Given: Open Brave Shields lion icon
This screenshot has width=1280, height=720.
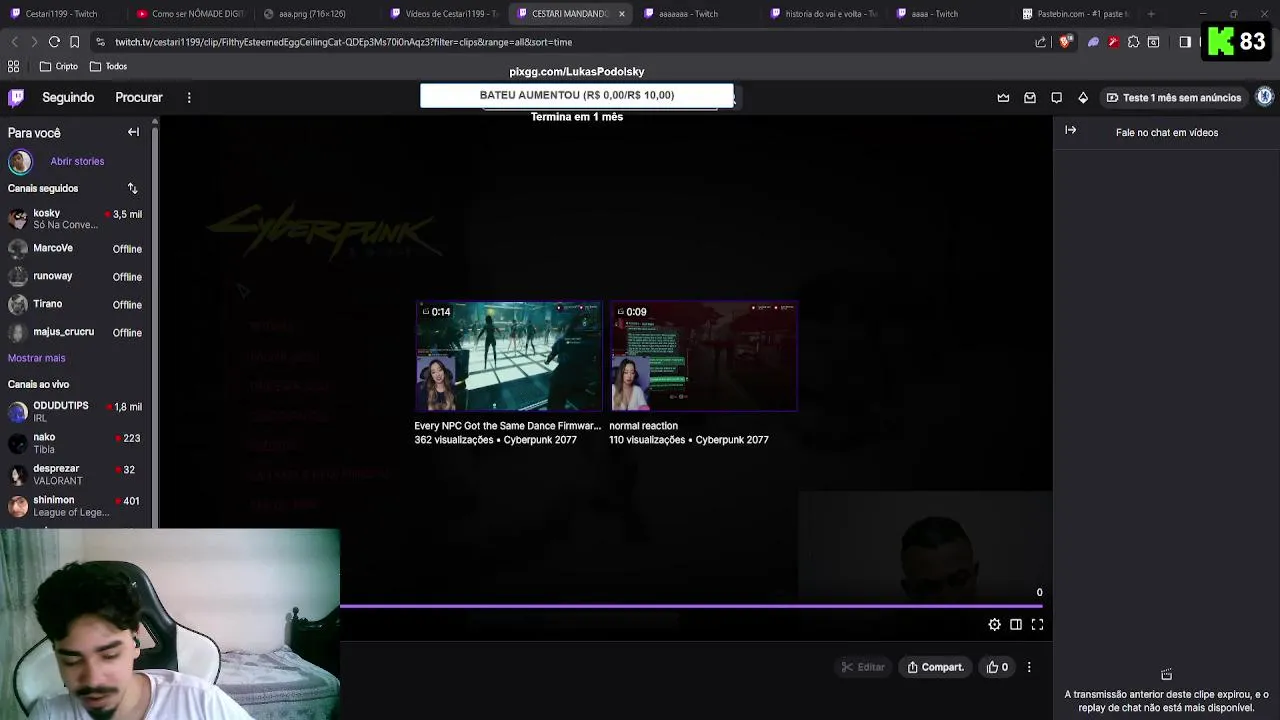Looking at the screenshot, I should [1065, 42].
